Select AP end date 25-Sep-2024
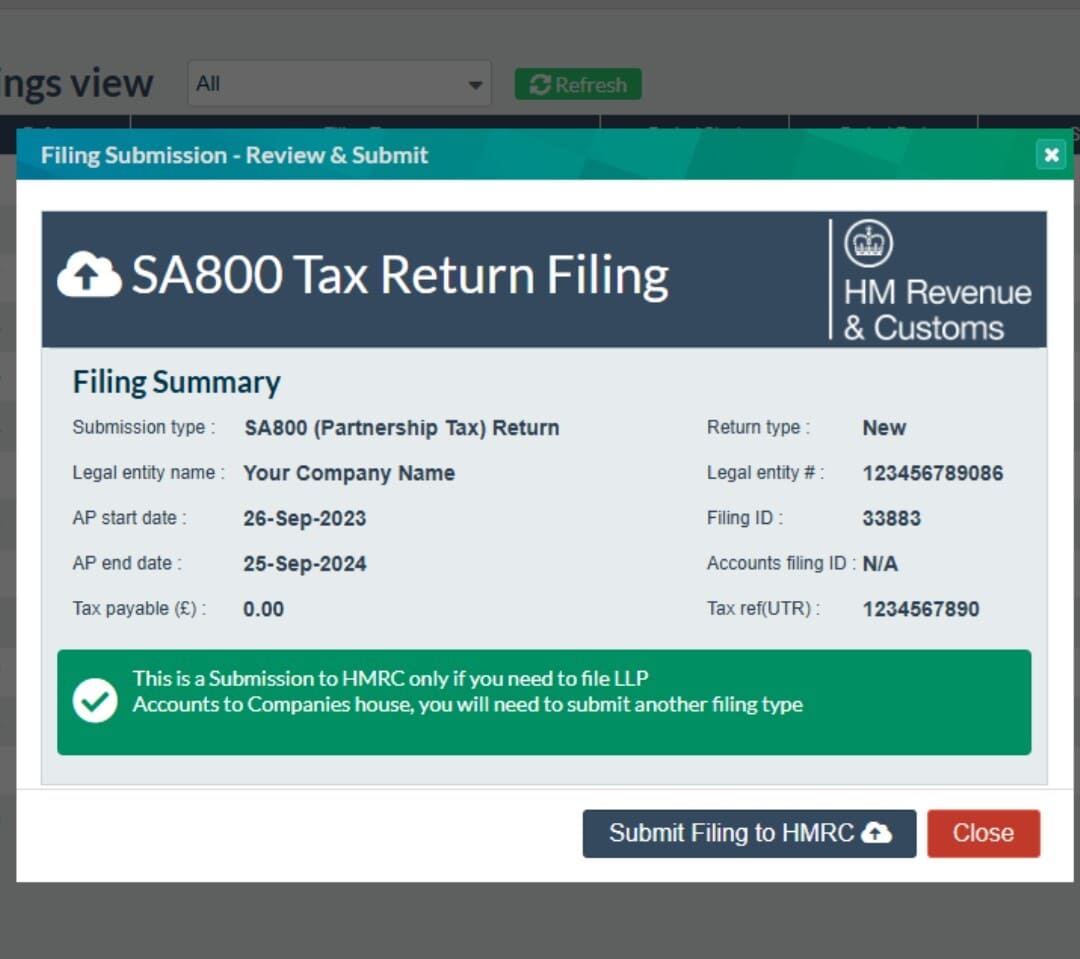Viewport: 1080px width, 959px height. pos(304,564)
